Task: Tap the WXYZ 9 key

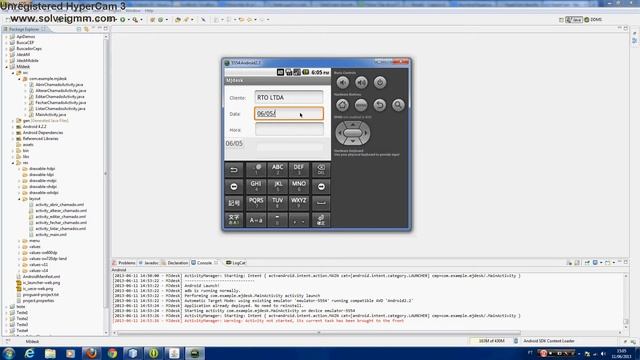Action: point(299,203)
